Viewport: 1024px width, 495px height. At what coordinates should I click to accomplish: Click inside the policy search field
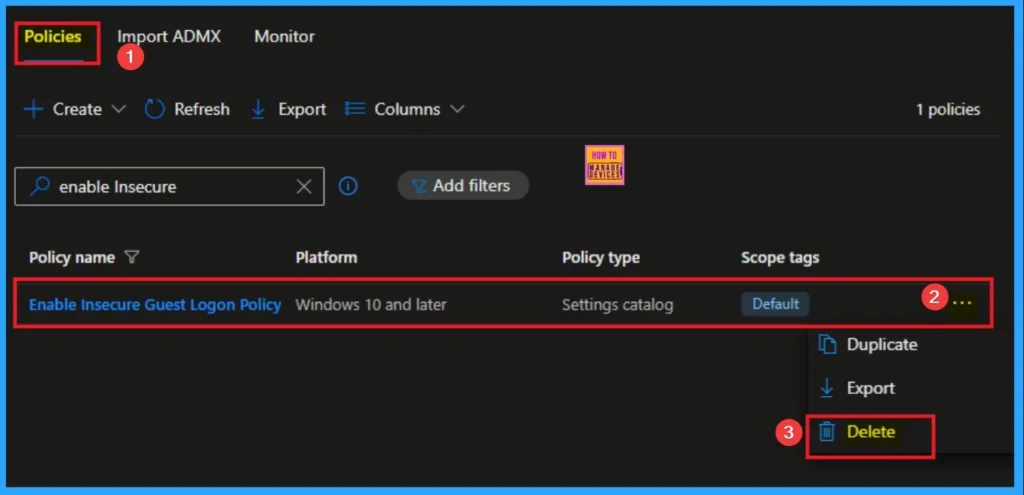[x=170, y=186]
